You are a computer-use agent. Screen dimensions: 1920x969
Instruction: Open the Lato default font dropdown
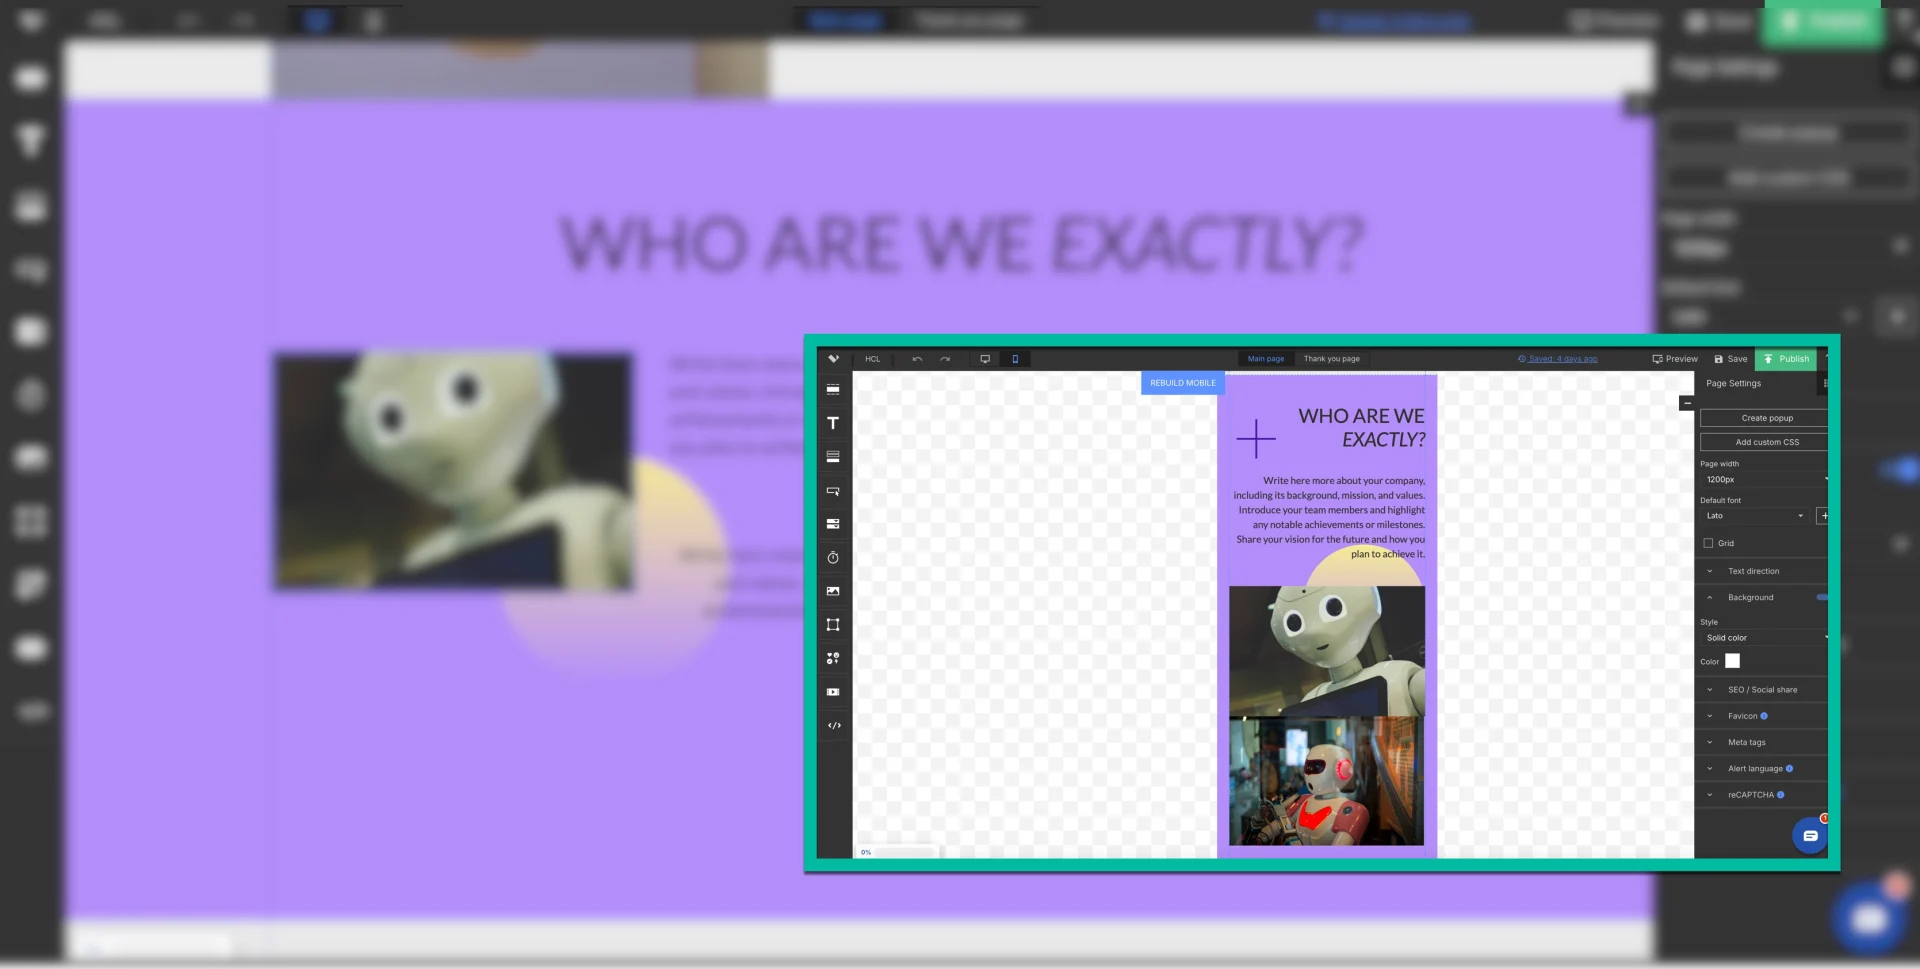click(1755, 515)
